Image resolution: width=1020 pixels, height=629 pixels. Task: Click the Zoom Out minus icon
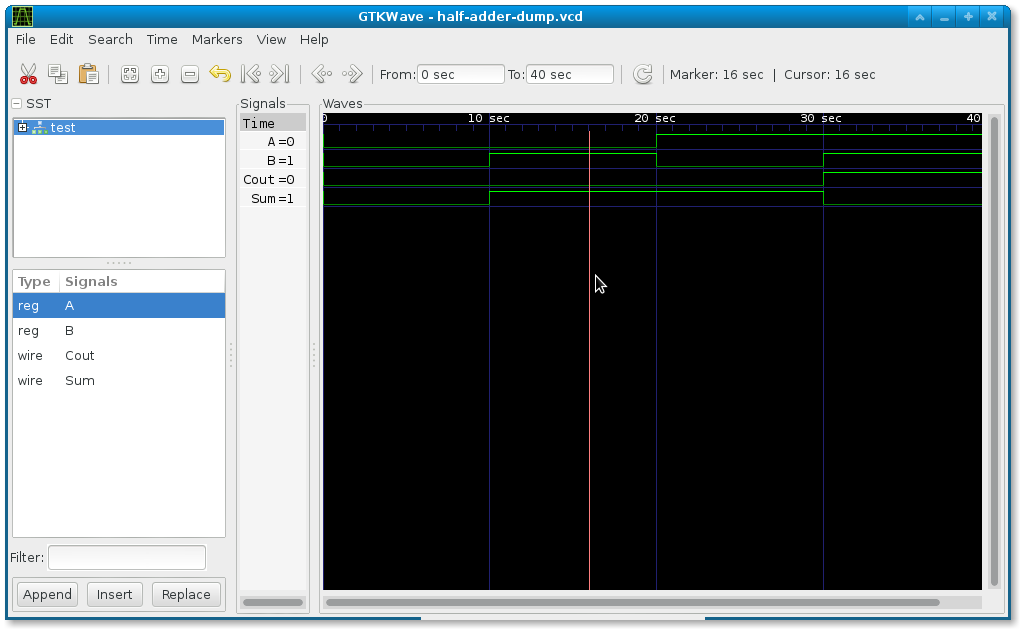point(190,74)
